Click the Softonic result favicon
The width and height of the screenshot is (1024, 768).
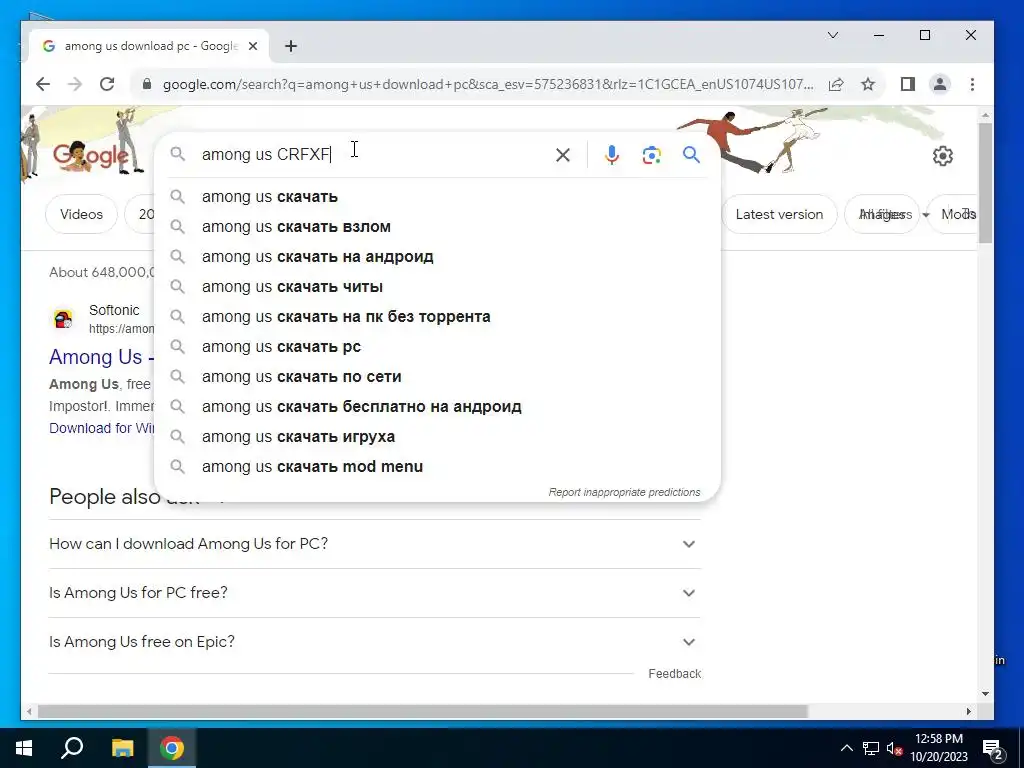click(x=63, y=319)
